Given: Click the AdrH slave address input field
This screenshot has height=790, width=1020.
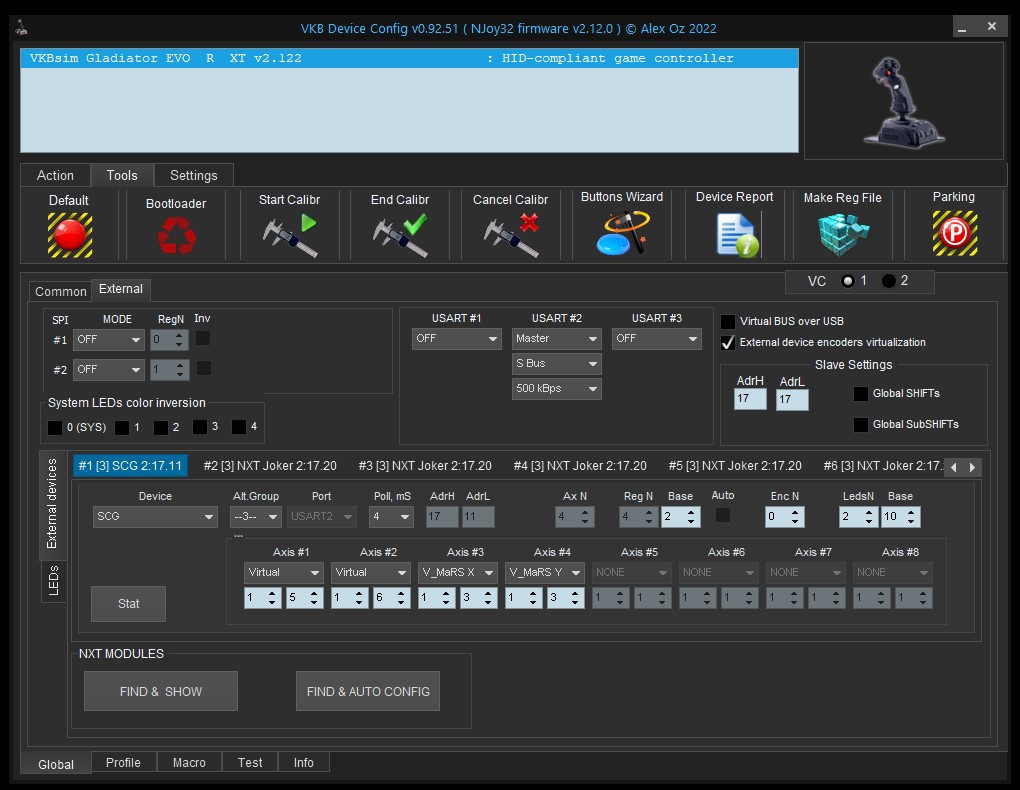Looking at the screenshot, I should (x=750, y=399).
